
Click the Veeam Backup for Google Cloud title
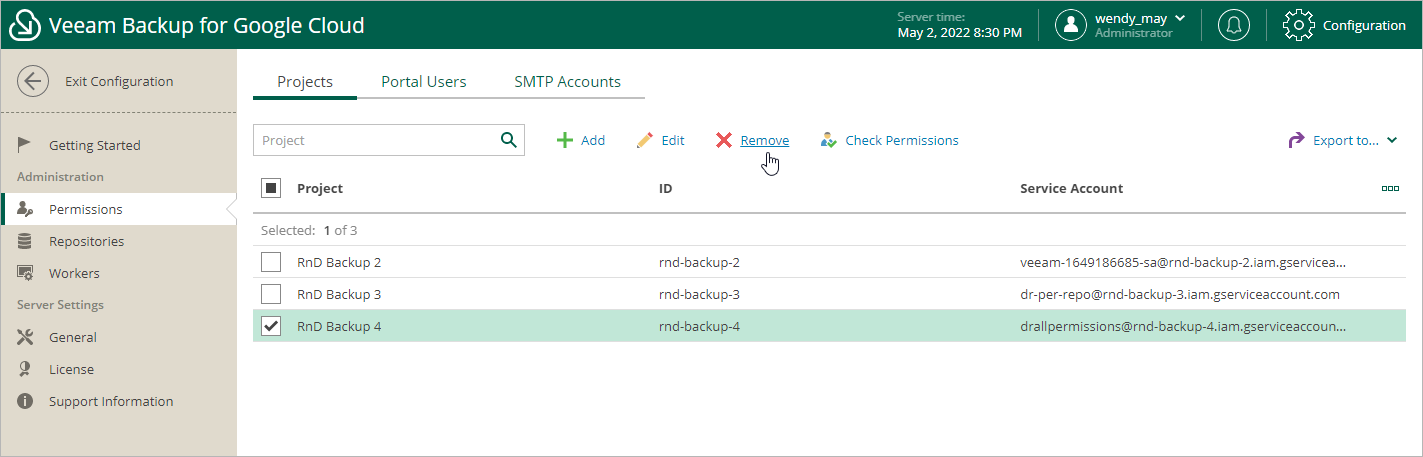(x=207, y=25)
